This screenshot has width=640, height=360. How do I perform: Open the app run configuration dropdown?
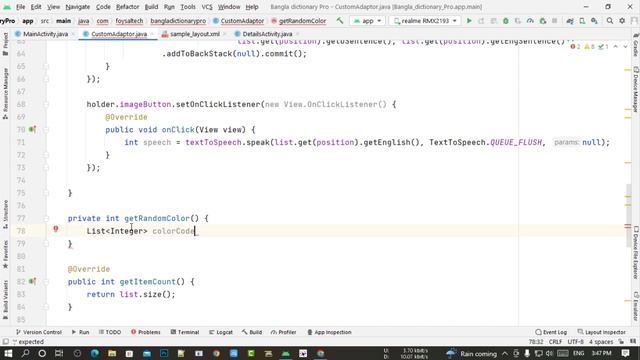point(367,20)
